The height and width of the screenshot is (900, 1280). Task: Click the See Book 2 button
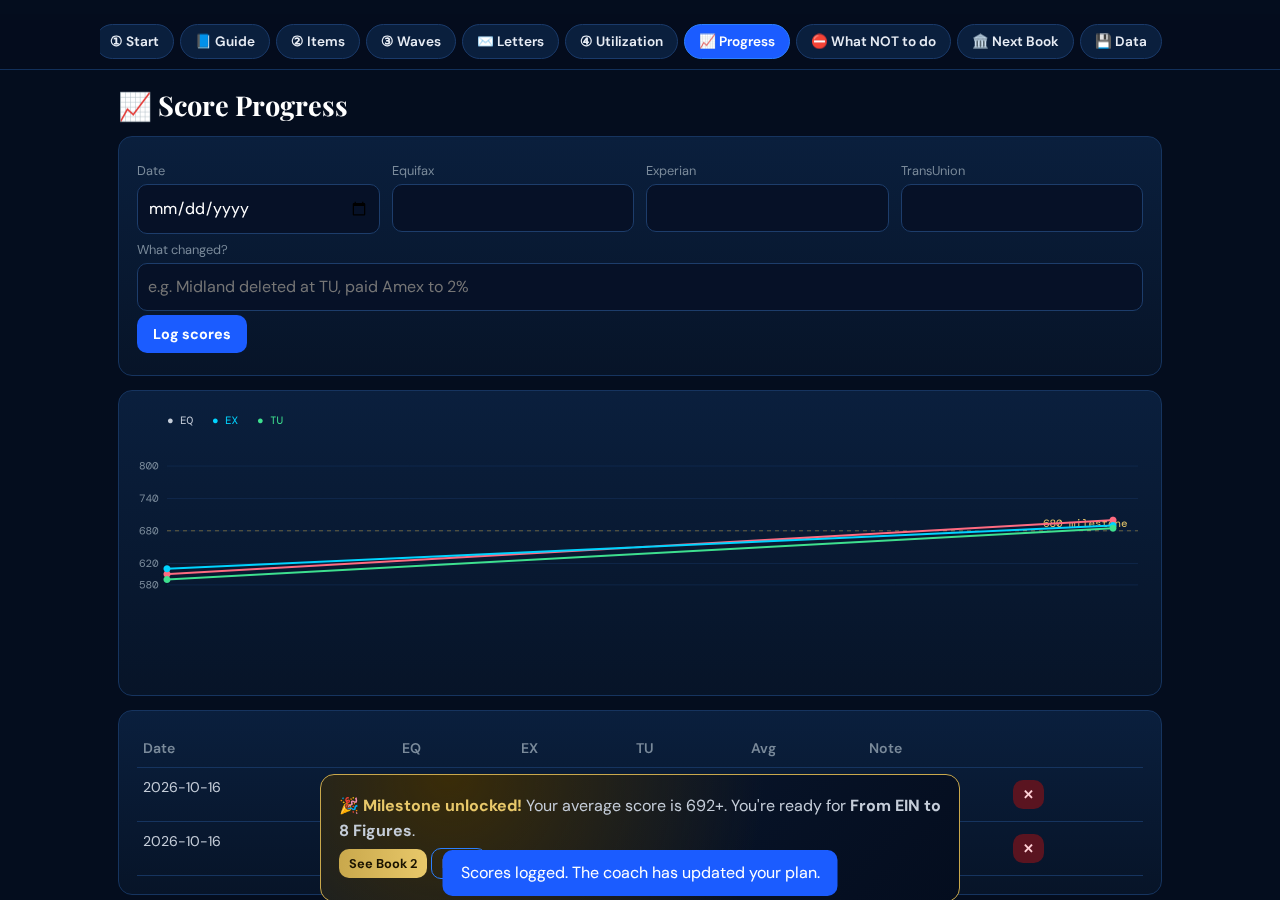click(383, 864)
